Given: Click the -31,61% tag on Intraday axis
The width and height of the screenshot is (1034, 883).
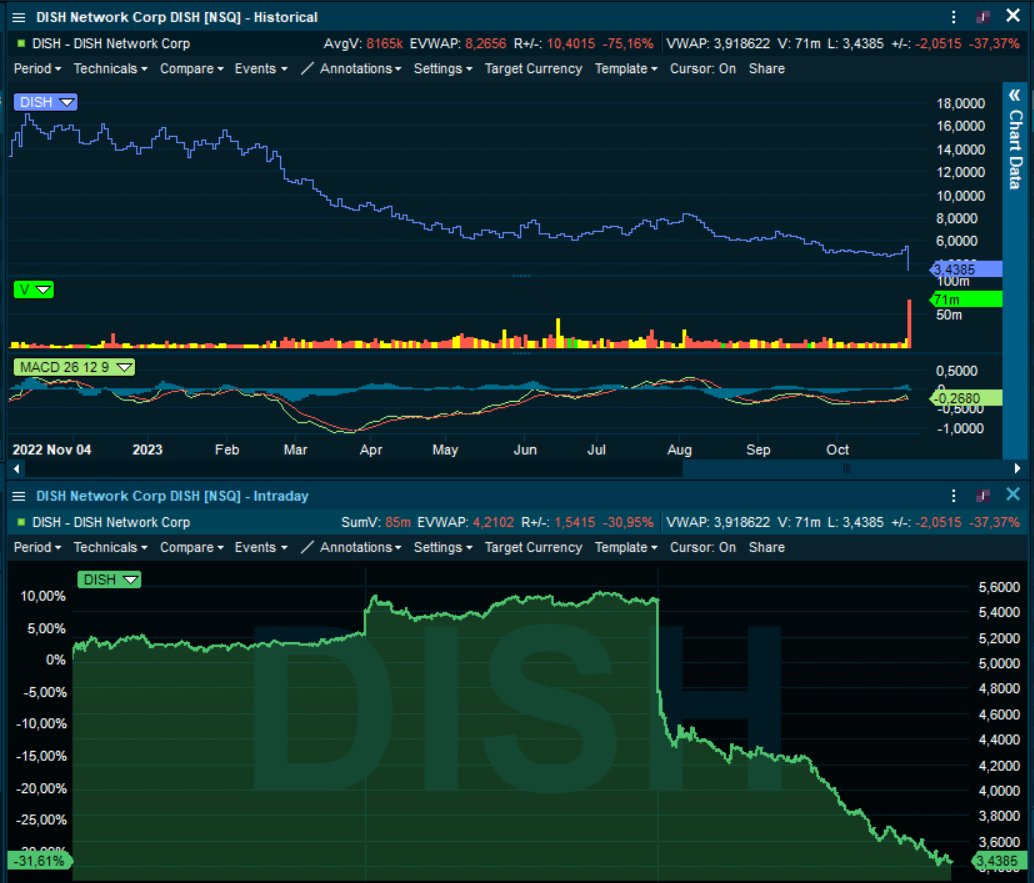Looking at the screenshot, I should click(x=40, y=861).
